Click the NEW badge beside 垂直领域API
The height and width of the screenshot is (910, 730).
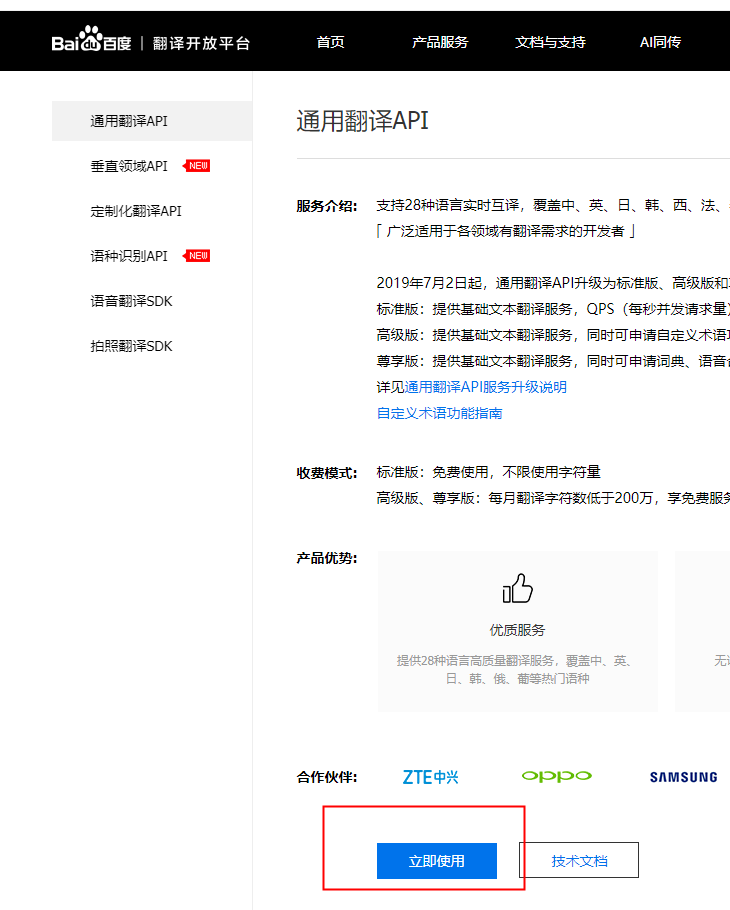(x=197, y=166)
